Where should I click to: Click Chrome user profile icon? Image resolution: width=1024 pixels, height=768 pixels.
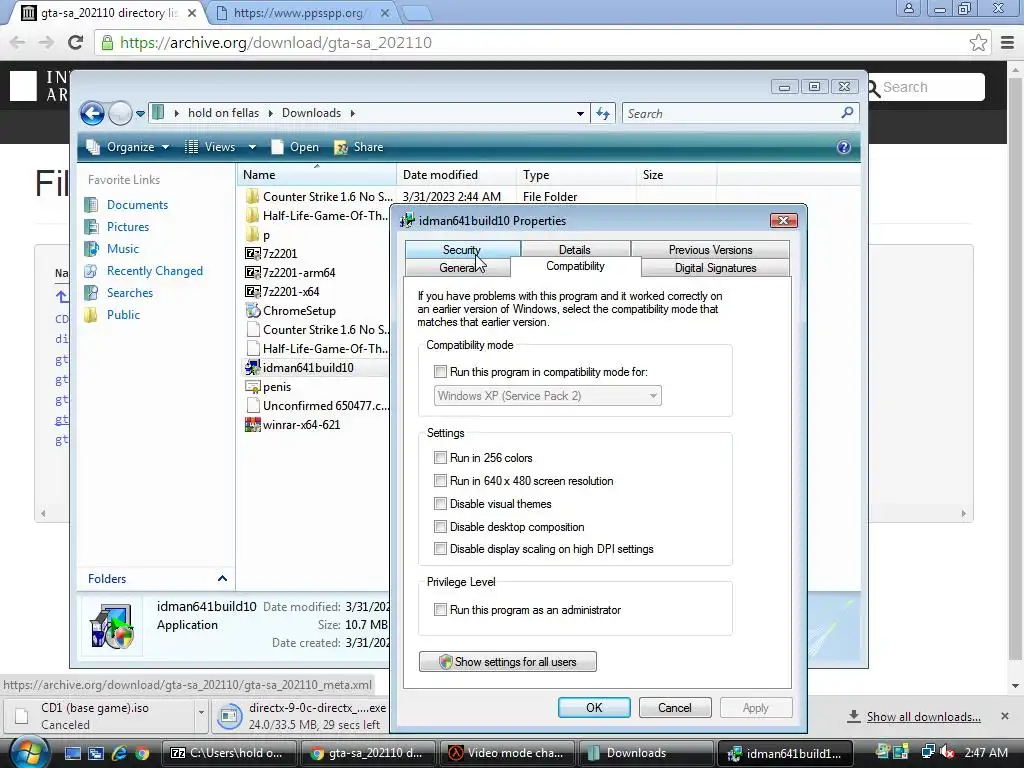point(908,9)
